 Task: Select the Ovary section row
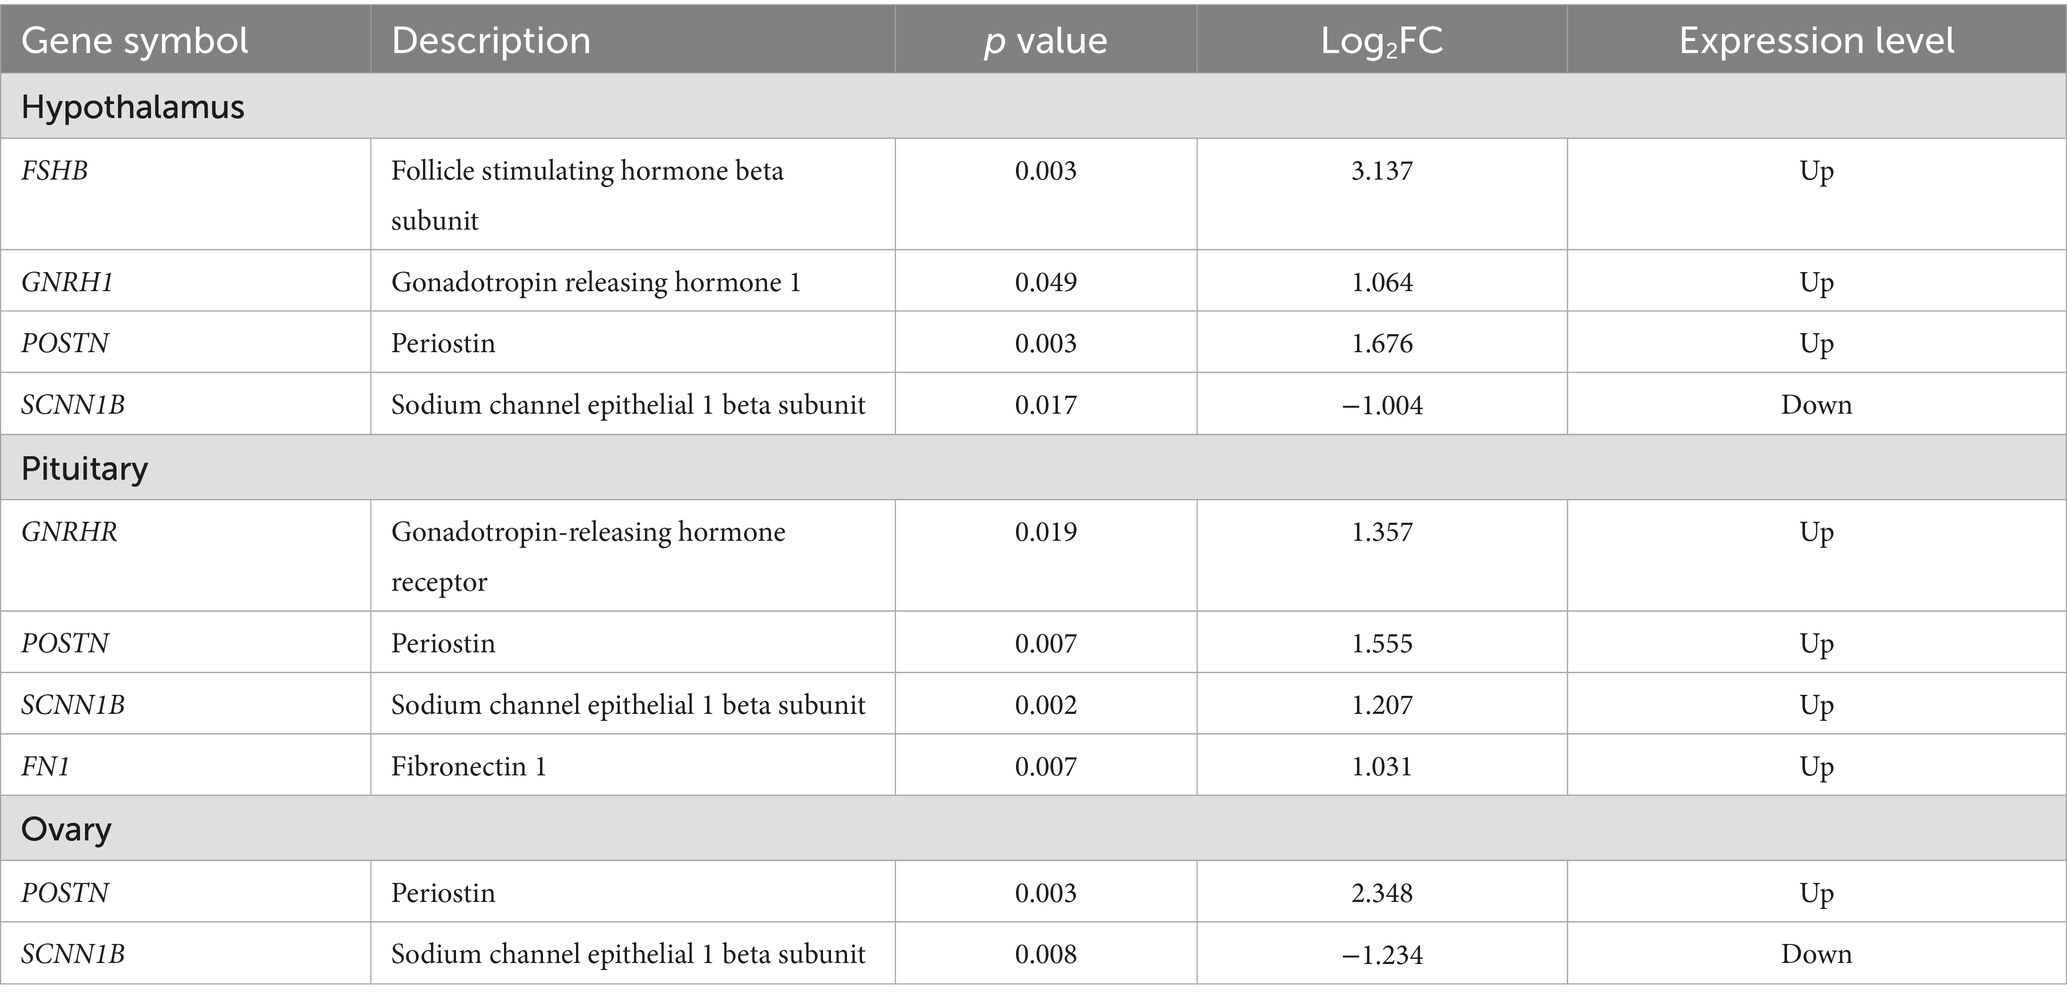pos(66,829)
